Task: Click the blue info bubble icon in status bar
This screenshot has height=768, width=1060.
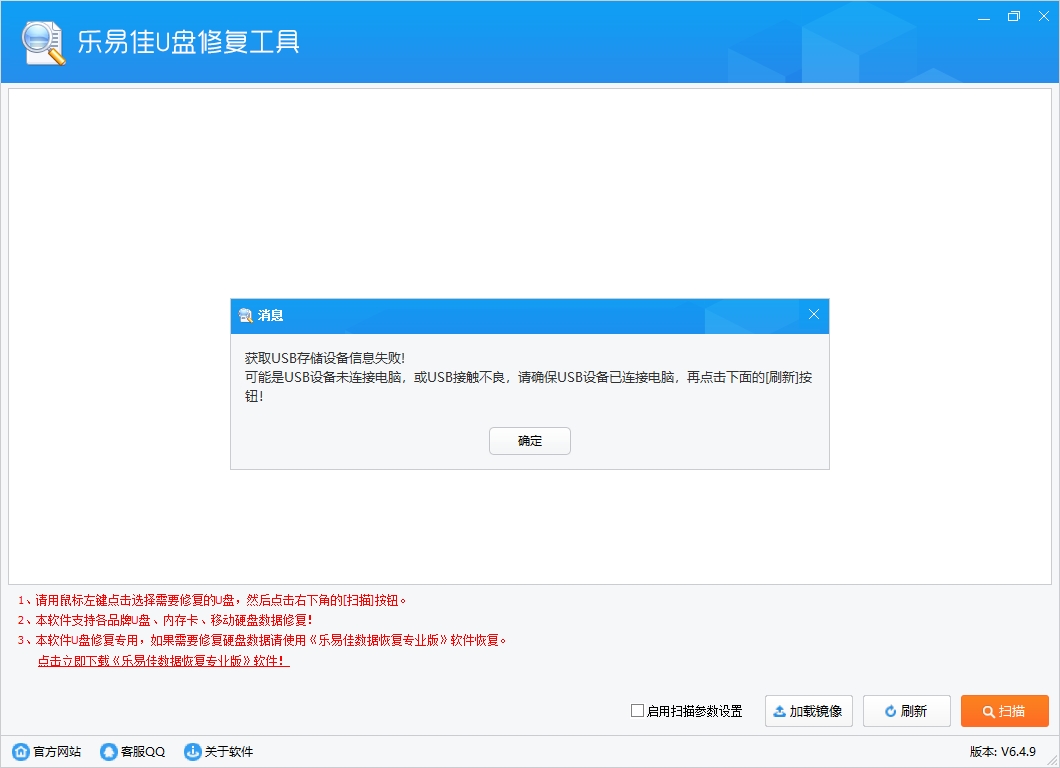Action: point(191,750)
